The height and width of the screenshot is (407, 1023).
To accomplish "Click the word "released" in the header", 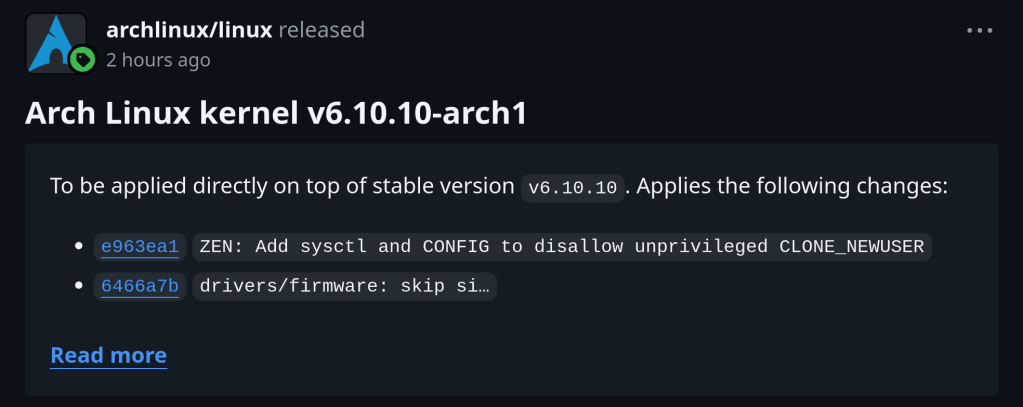I will tap(321, 30).
